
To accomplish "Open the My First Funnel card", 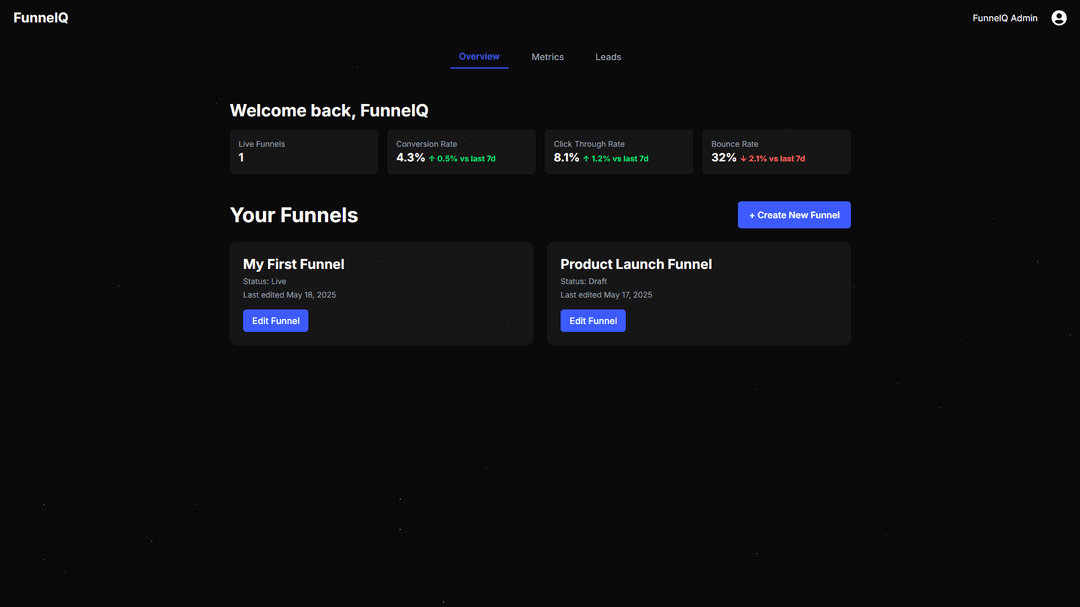I will pyautogui.click(x=381, y=293).
